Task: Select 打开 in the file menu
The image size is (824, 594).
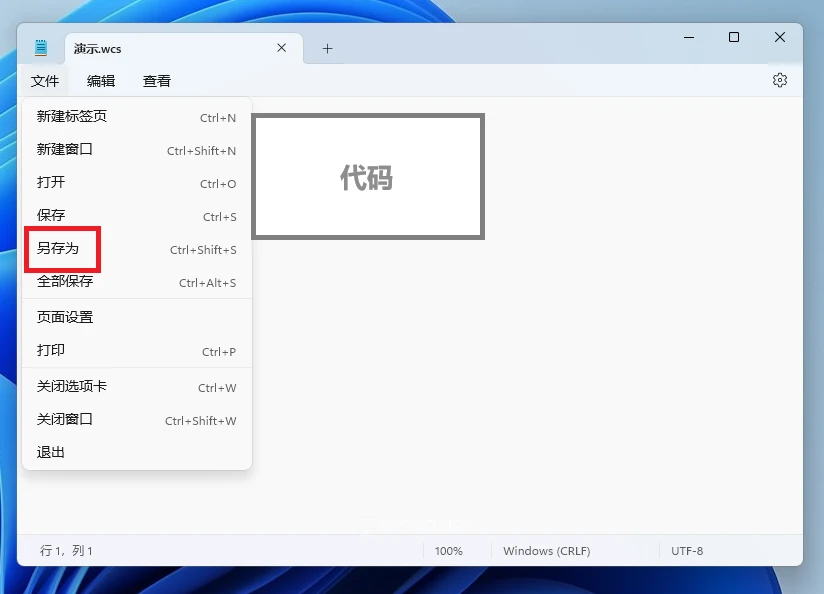Action: click(137, 183)
